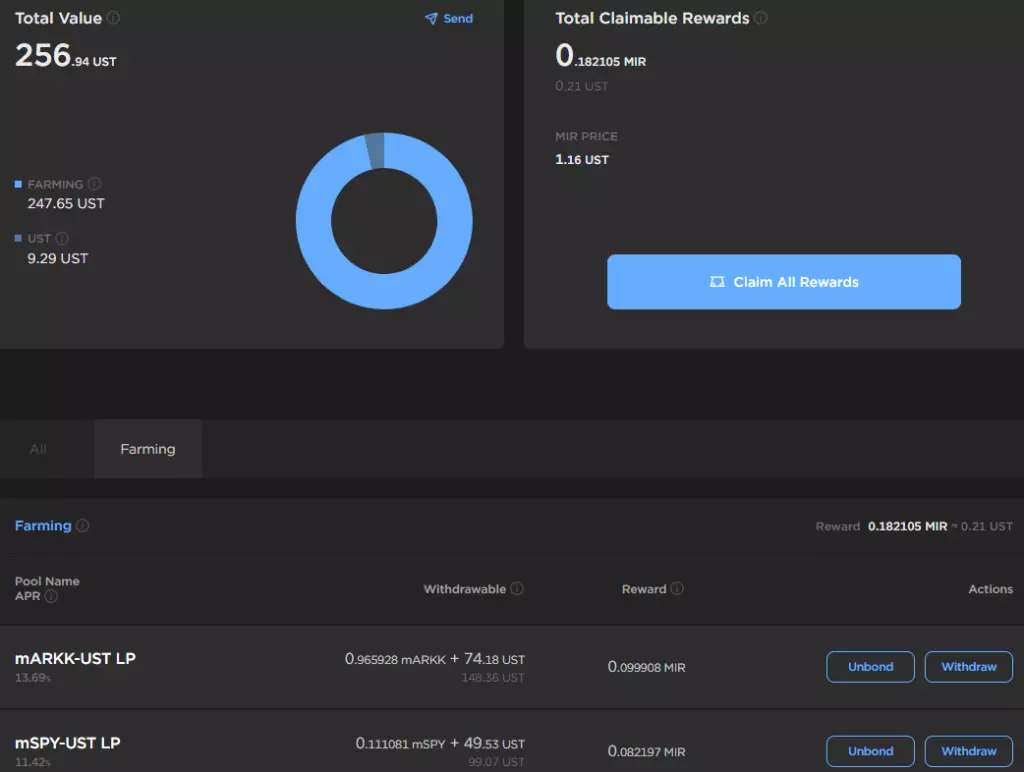This screenshot has height=772, width=1024.
Task: Click the FARMING legend info icon
Action: tap(95, 184)
